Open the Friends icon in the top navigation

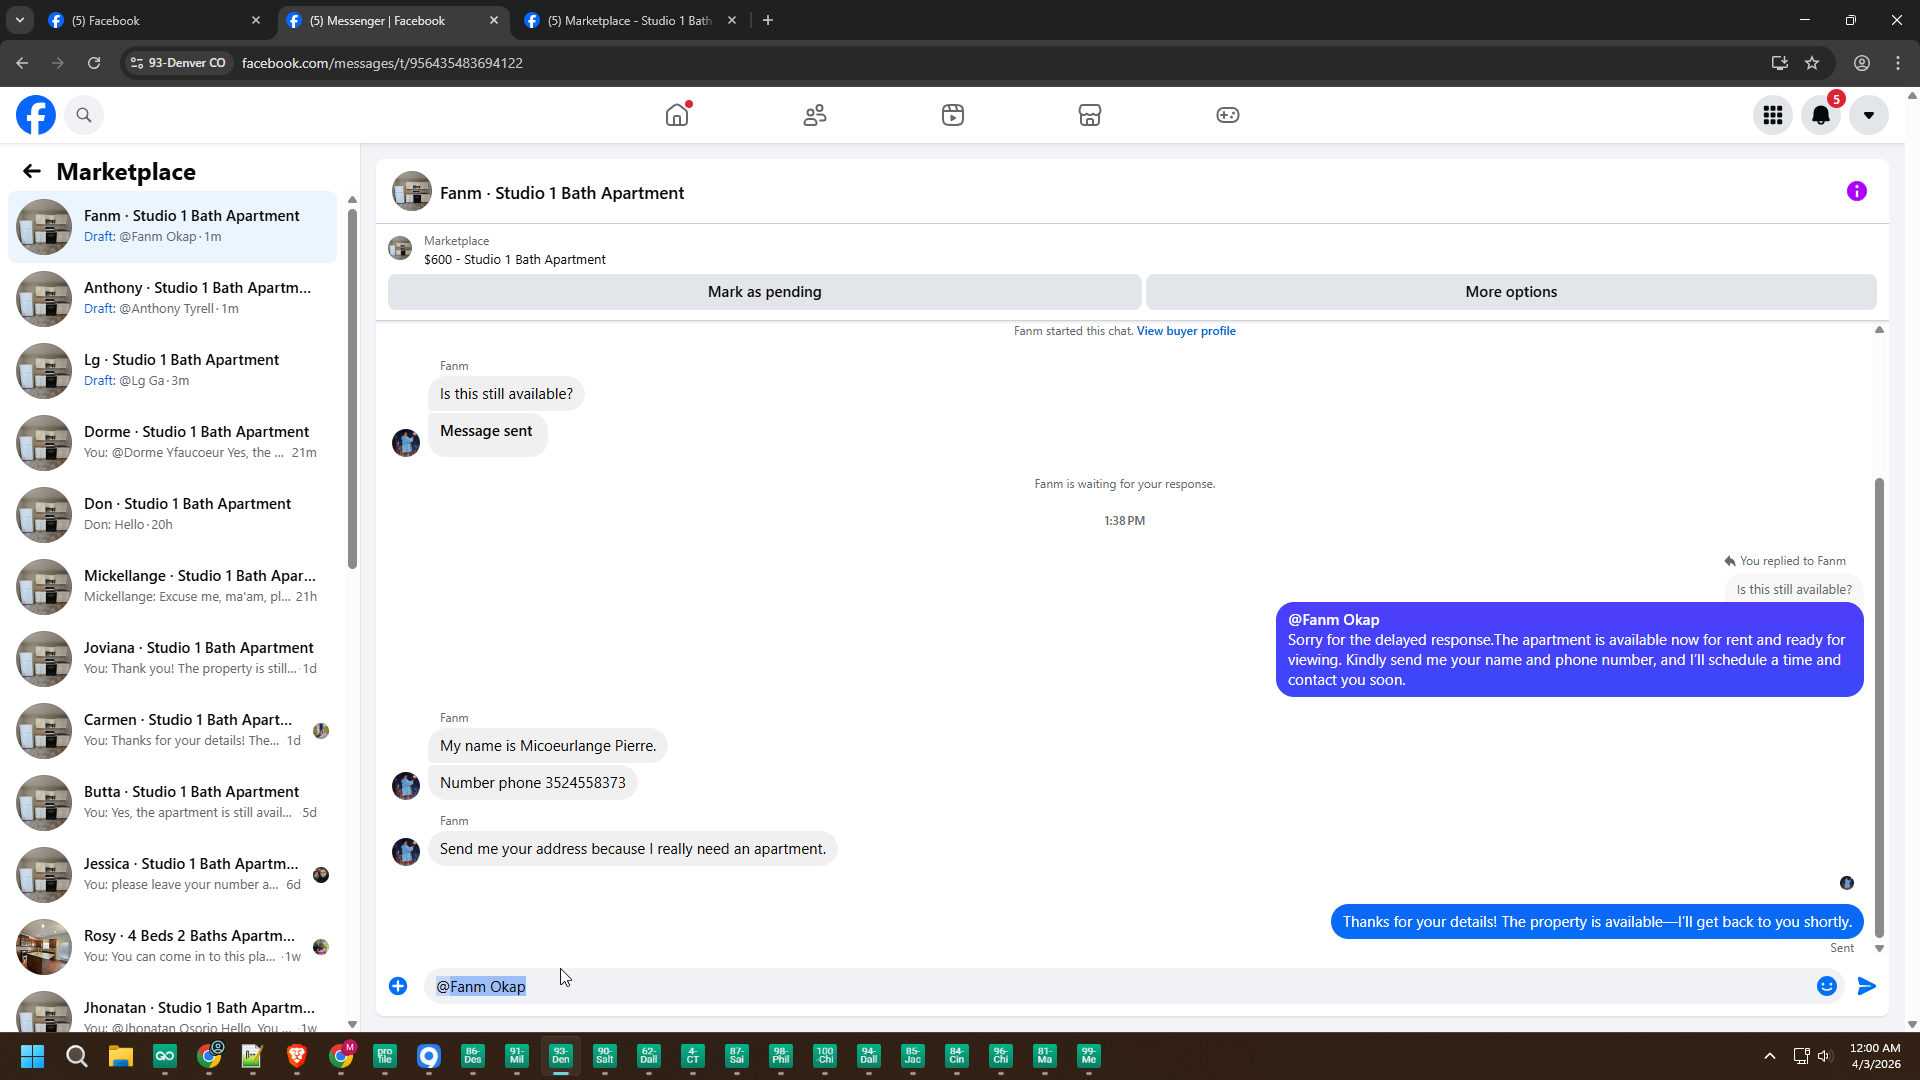(x=815, y=115)
